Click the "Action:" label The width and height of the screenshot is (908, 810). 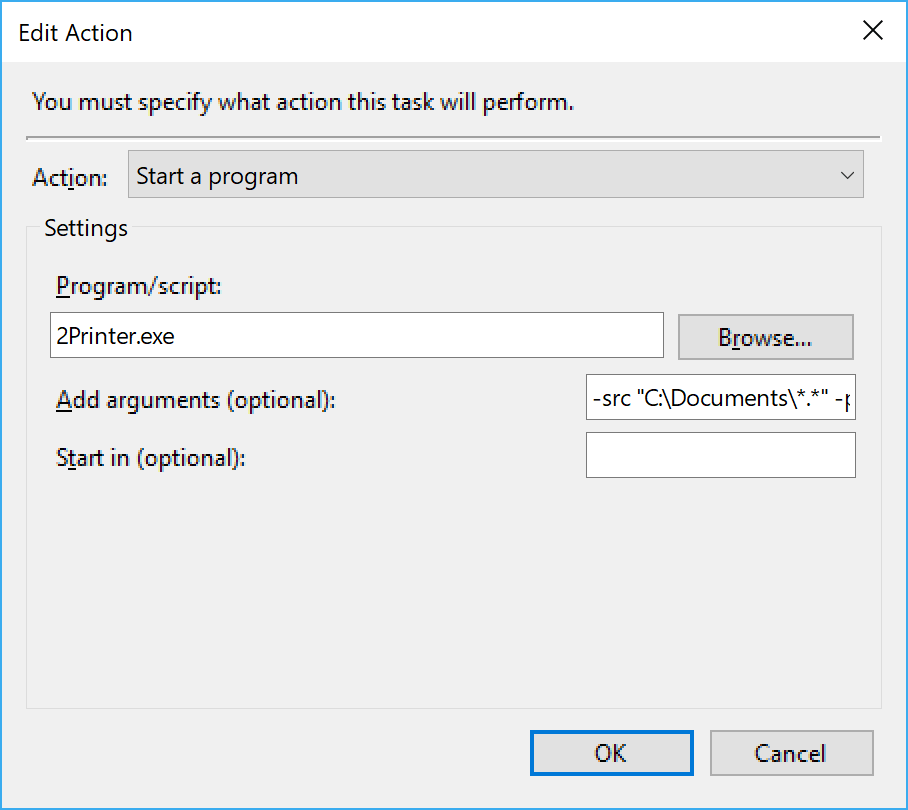pyautogui.click(x=69, y=178)
